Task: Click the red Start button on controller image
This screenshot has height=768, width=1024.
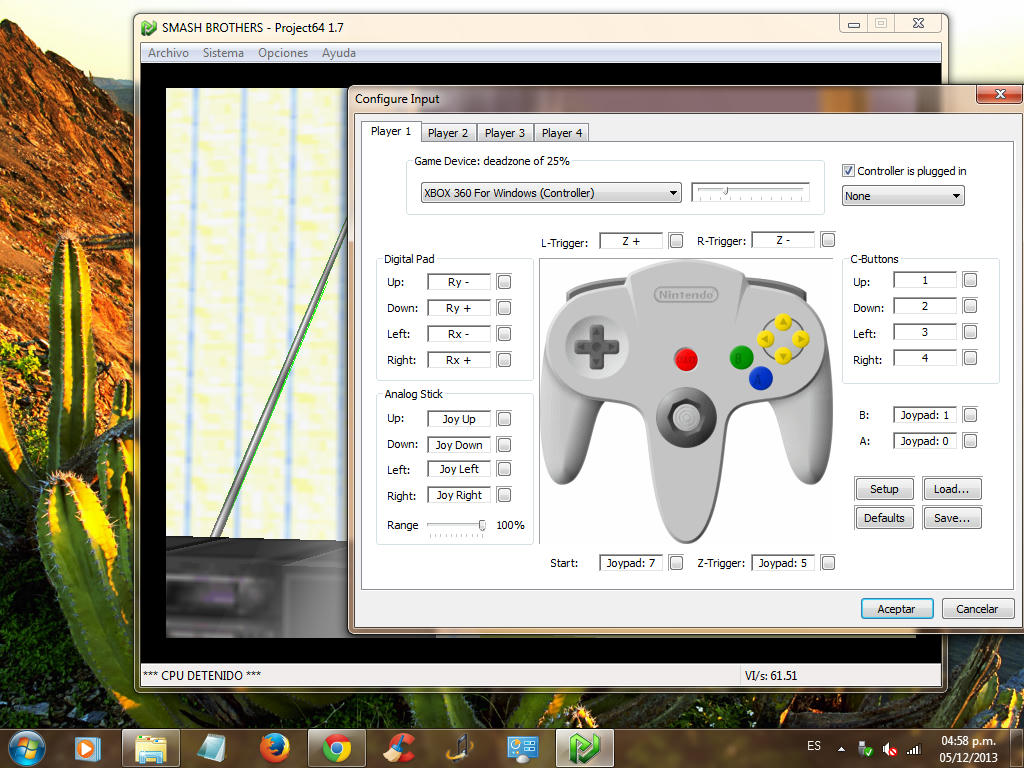Action: (x=686, y=358)
